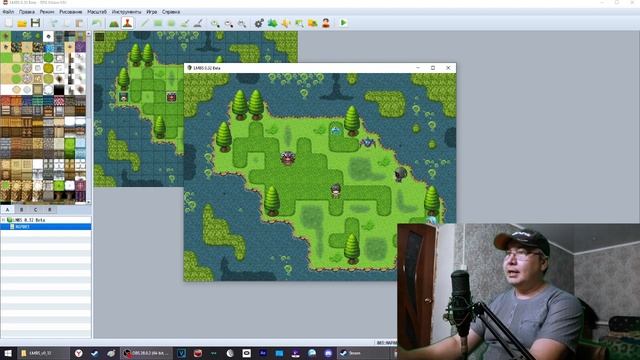Switch to tileset tab B
Screen dimensions: 640x360
(22, 209)
